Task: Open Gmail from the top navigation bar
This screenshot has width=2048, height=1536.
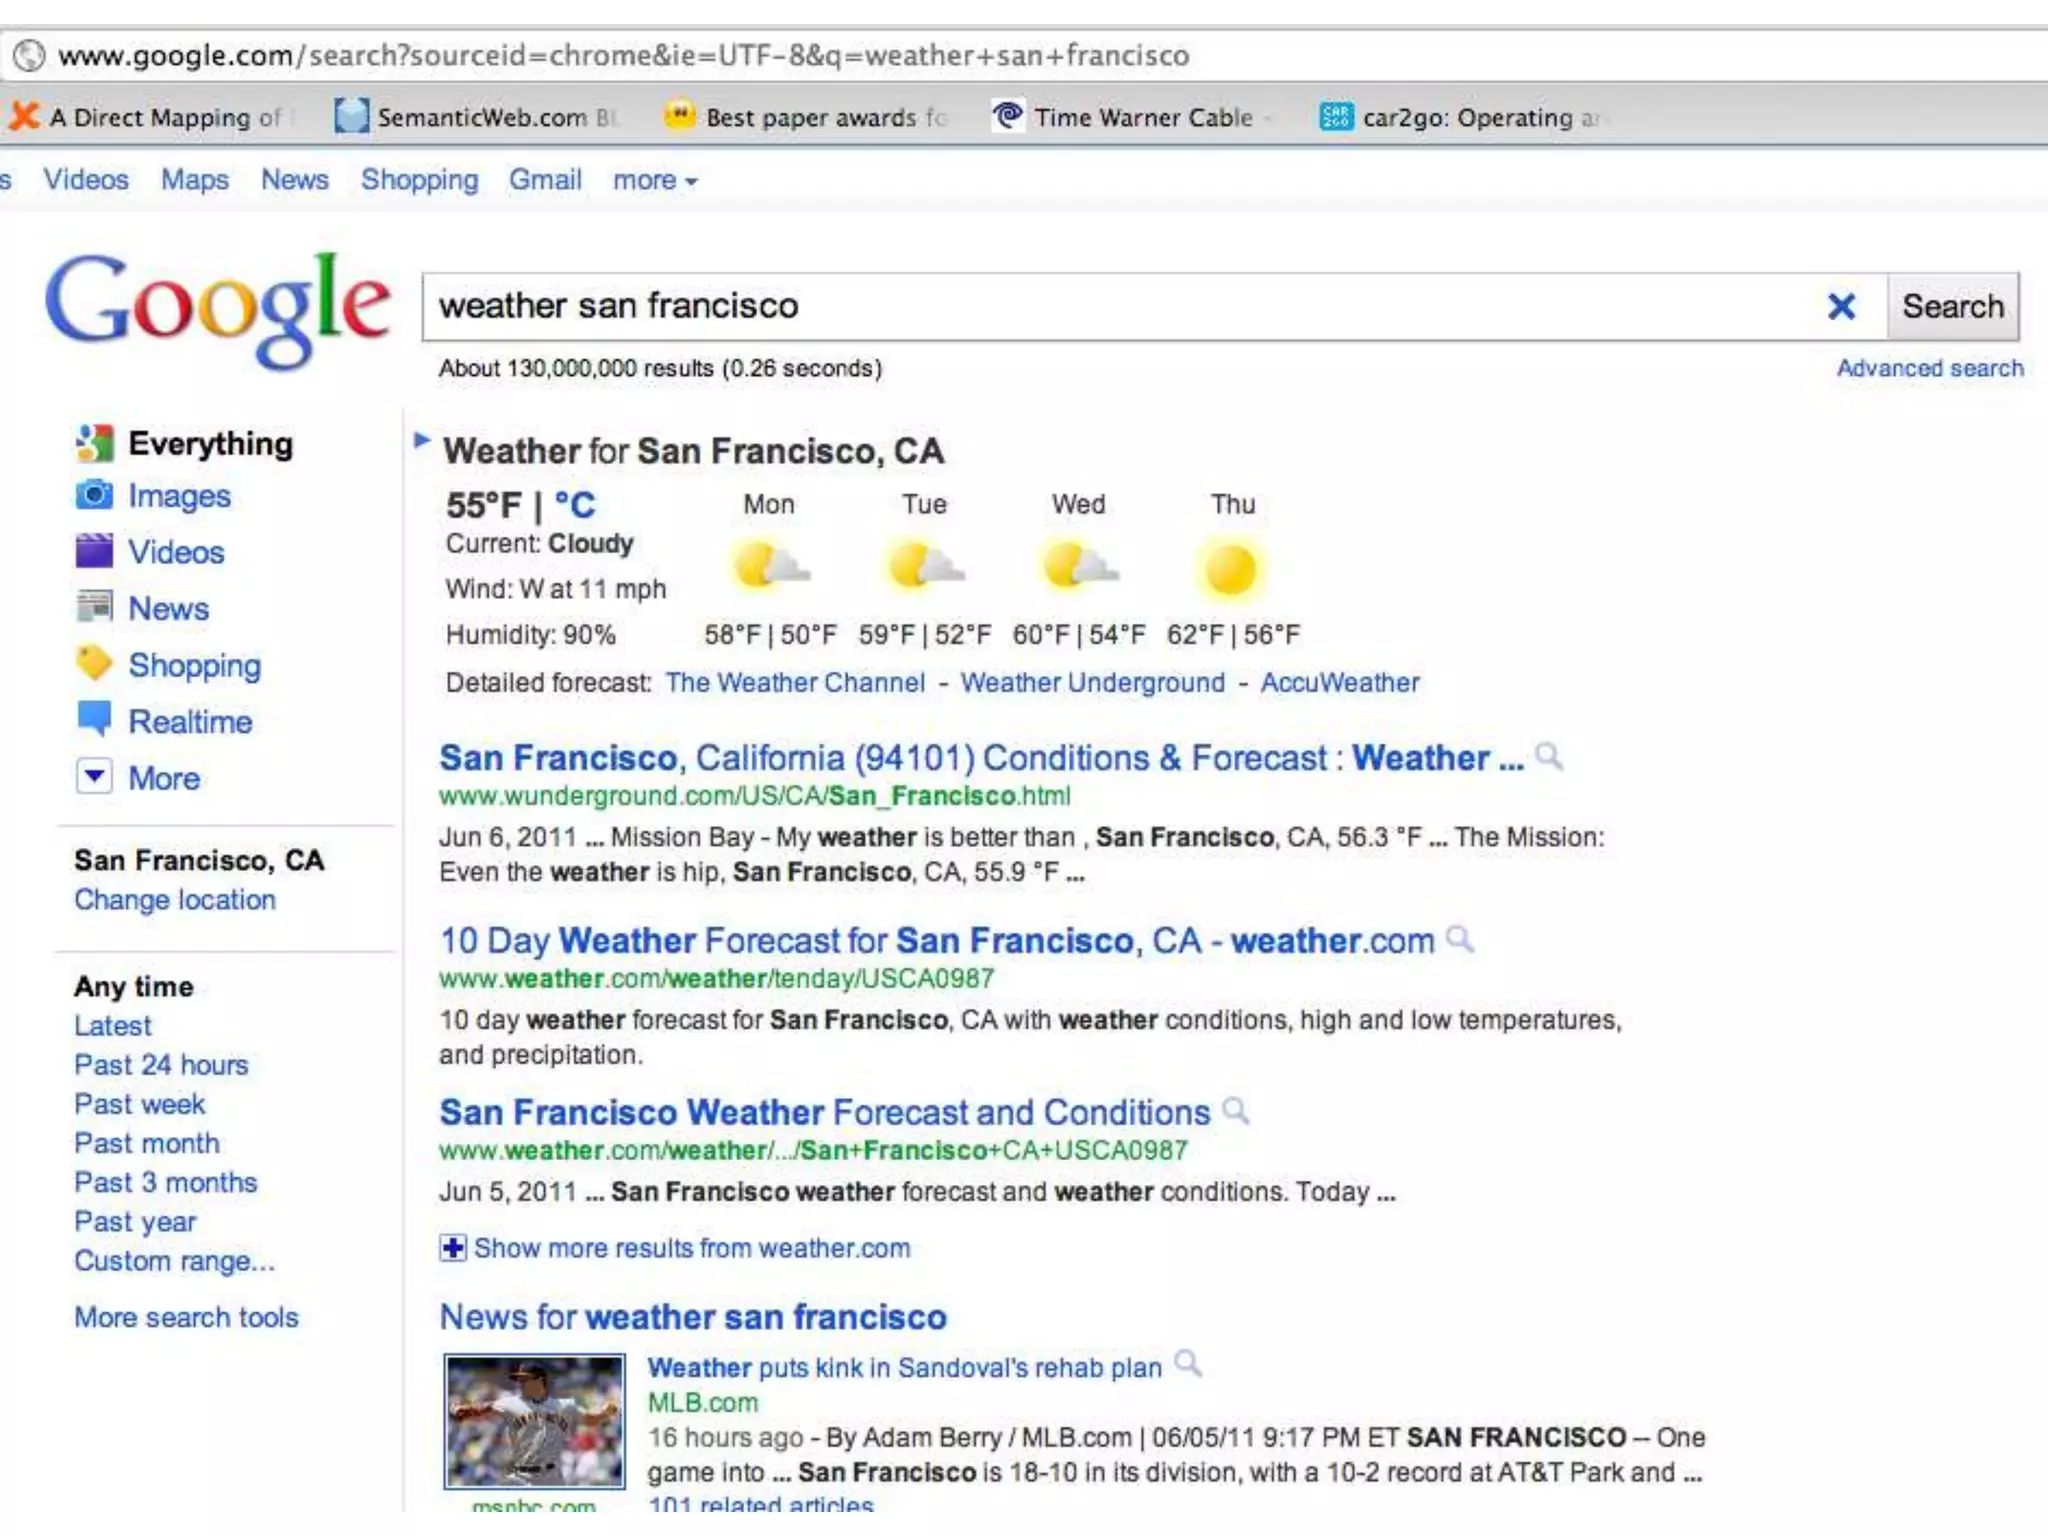Action: click(545, 180)
